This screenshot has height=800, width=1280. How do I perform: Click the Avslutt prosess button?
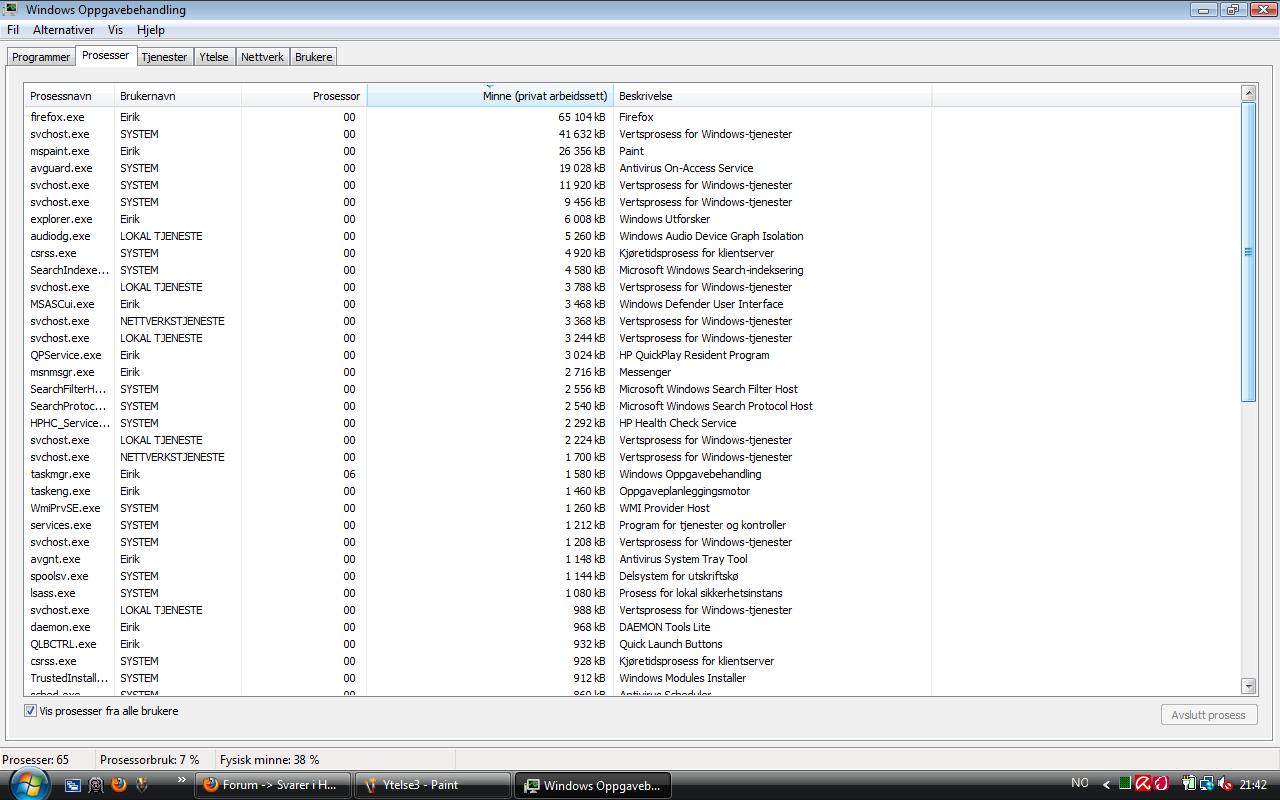tap(1208, 715)
